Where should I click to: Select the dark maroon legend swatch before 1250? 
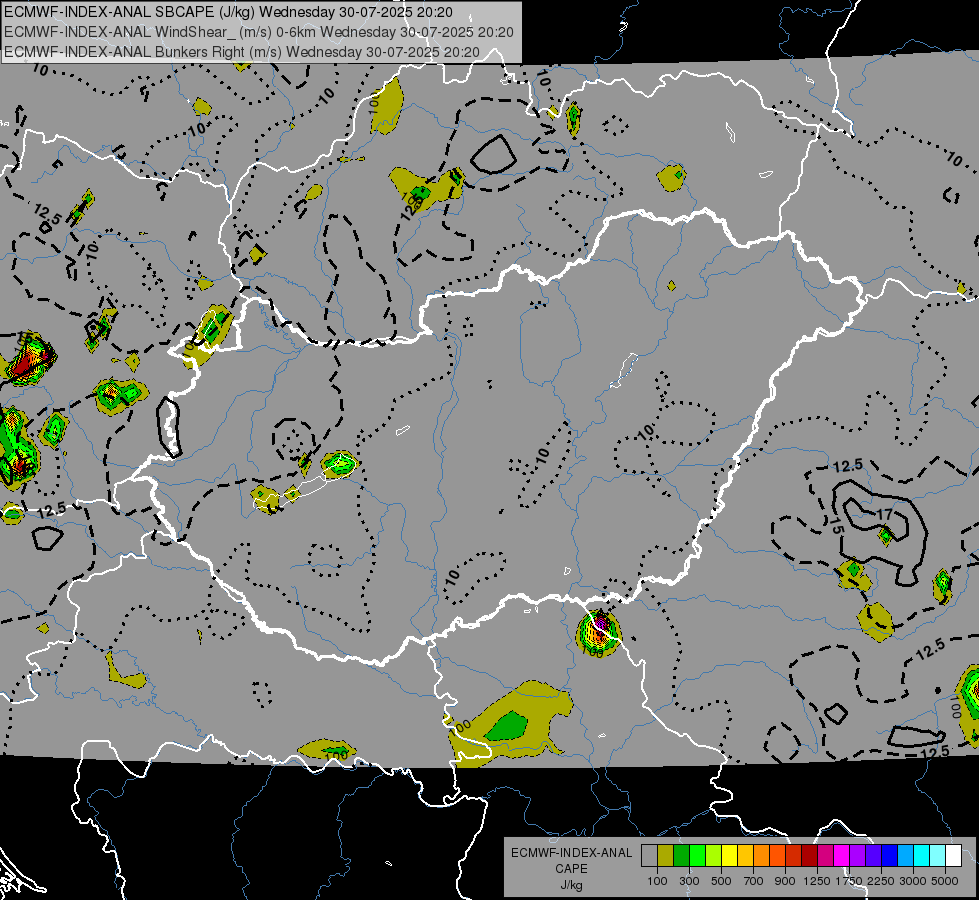tap(809, 856)
